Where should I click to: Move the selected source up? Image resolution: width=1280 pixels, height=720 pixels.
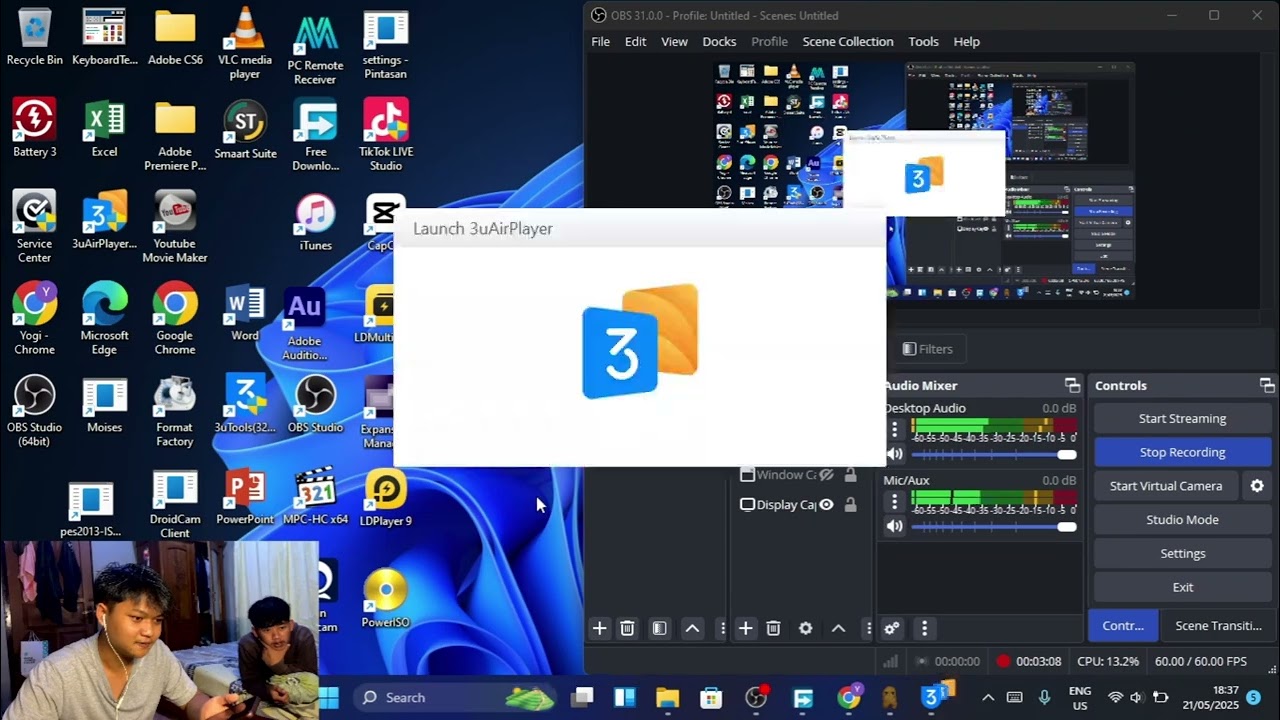point(838,628)
